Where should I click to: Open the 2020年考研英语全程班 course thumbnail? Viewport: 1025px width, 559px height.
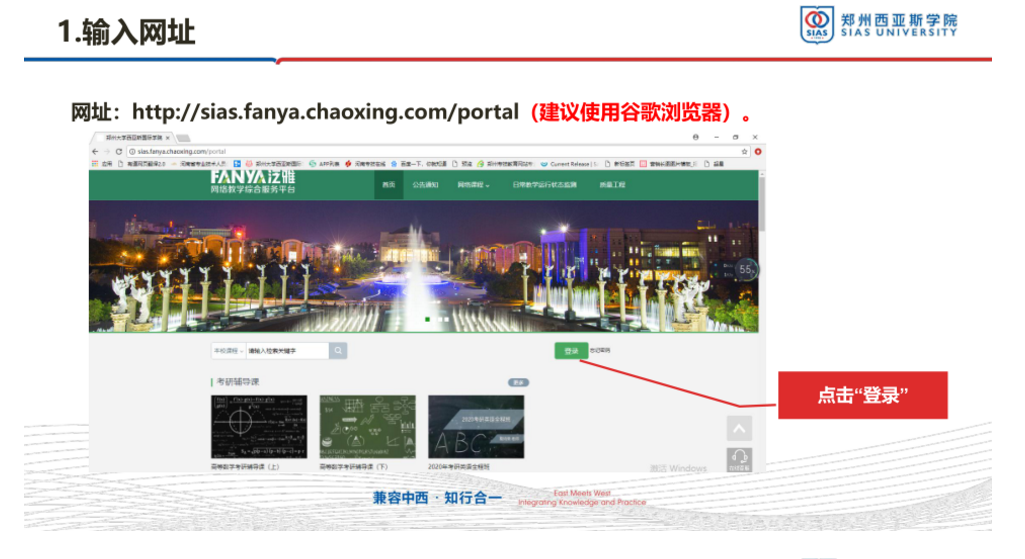click(475, 427)
